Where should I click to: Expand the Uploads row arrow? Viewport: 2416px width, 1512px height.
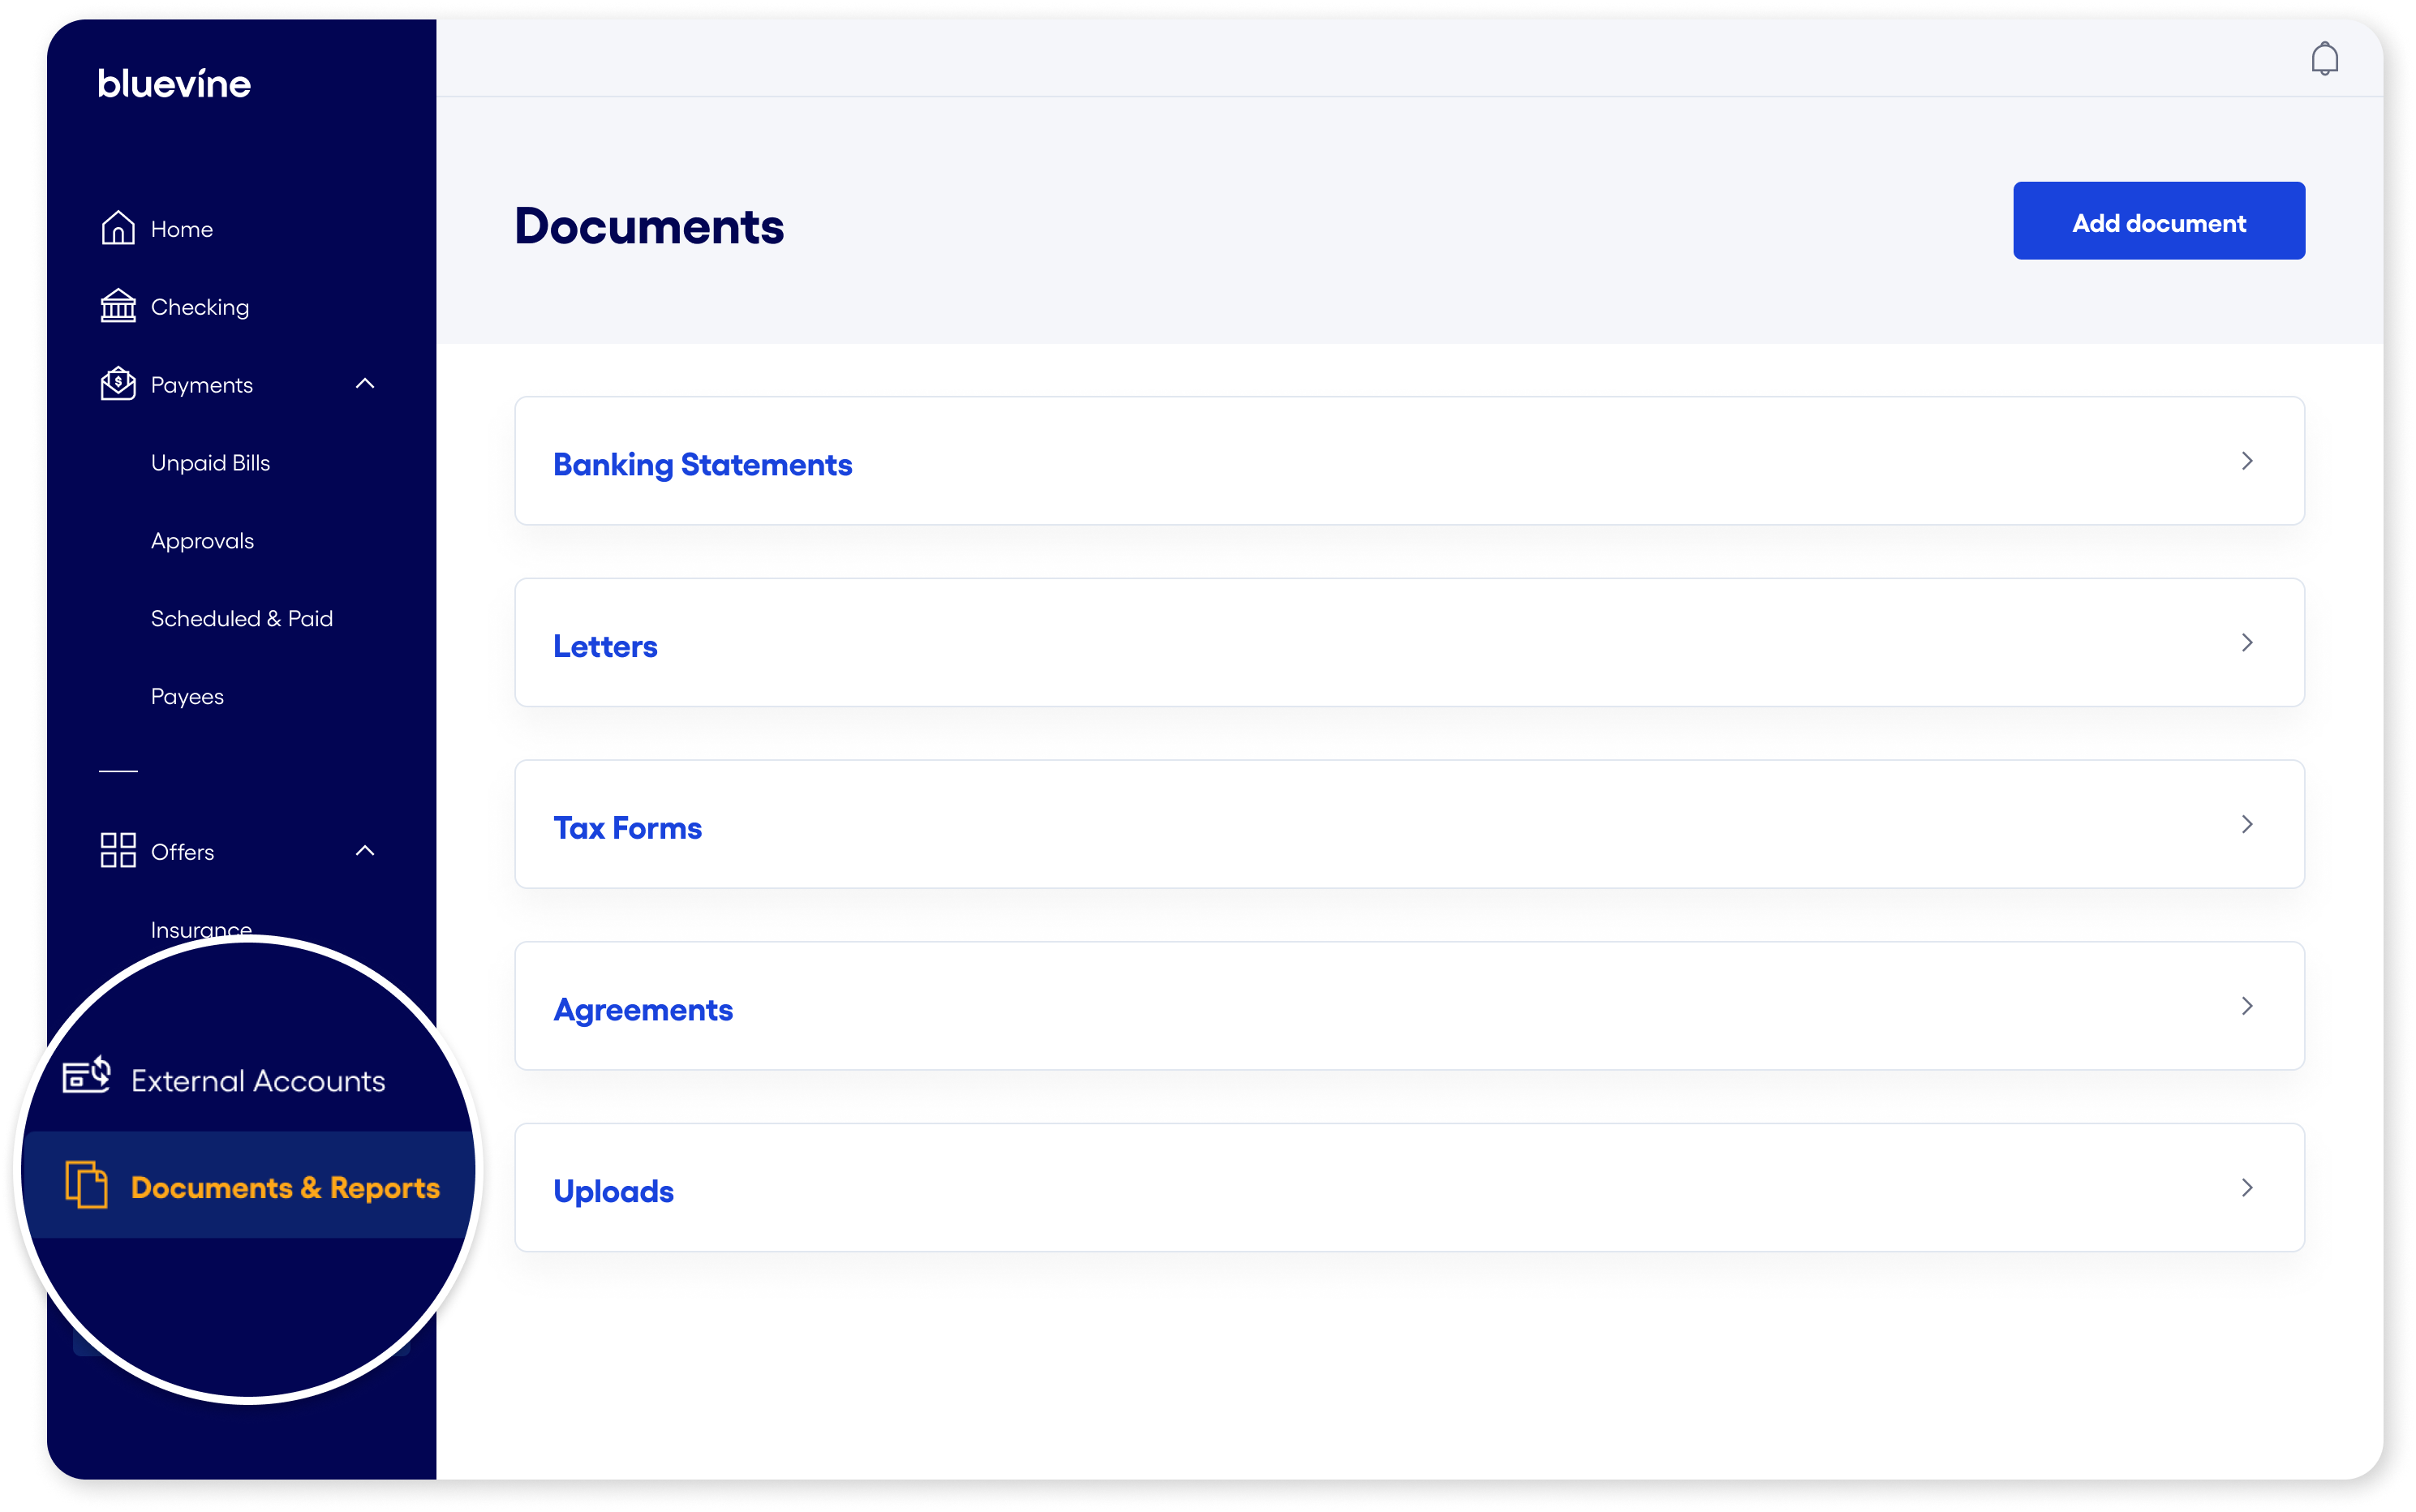(2248, 1188)
